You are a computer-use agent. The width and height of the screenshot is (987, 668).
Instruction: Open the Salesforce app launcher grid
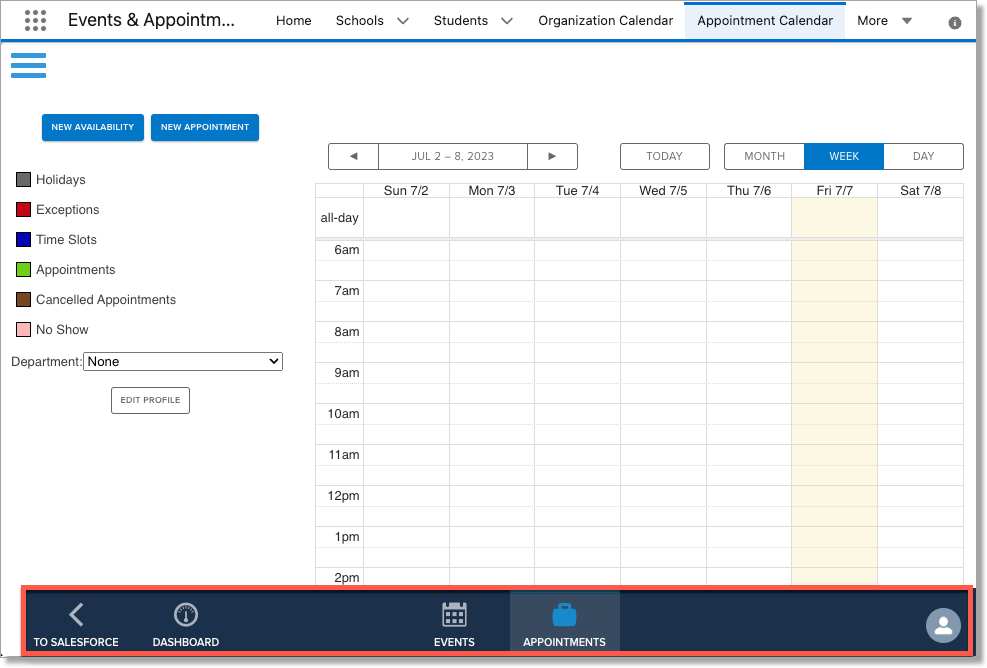(35, 20)
